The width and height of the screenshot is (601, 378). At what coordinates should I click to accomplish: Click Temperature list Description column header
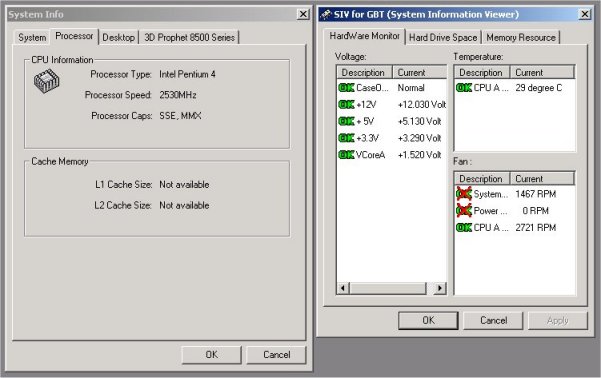pos(482,72)
